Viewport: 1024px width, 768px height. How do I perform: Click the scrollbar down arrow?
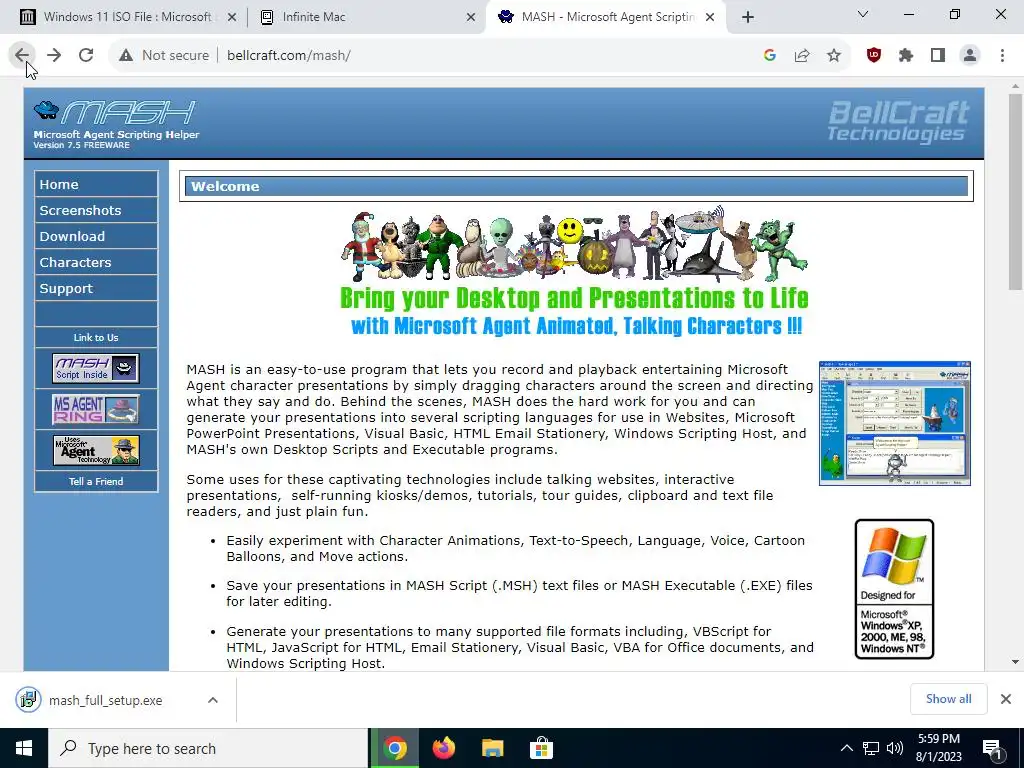[1016, 662]
